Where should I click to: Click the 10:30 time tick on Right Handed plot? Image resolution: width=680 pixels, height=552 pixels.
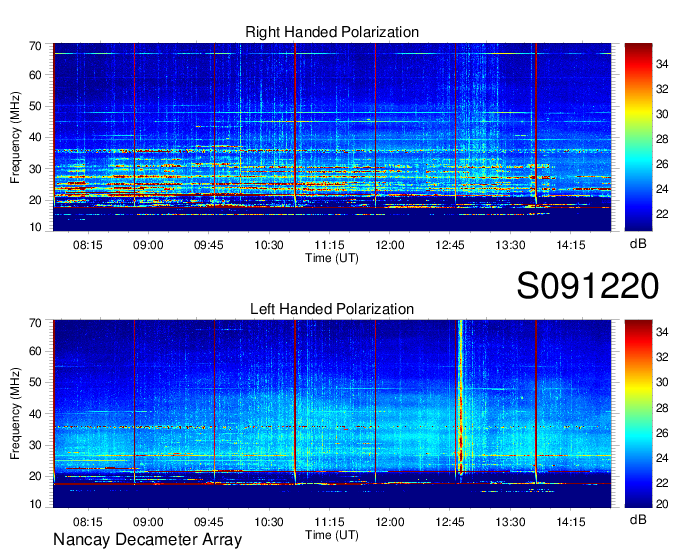pos(269,245)
